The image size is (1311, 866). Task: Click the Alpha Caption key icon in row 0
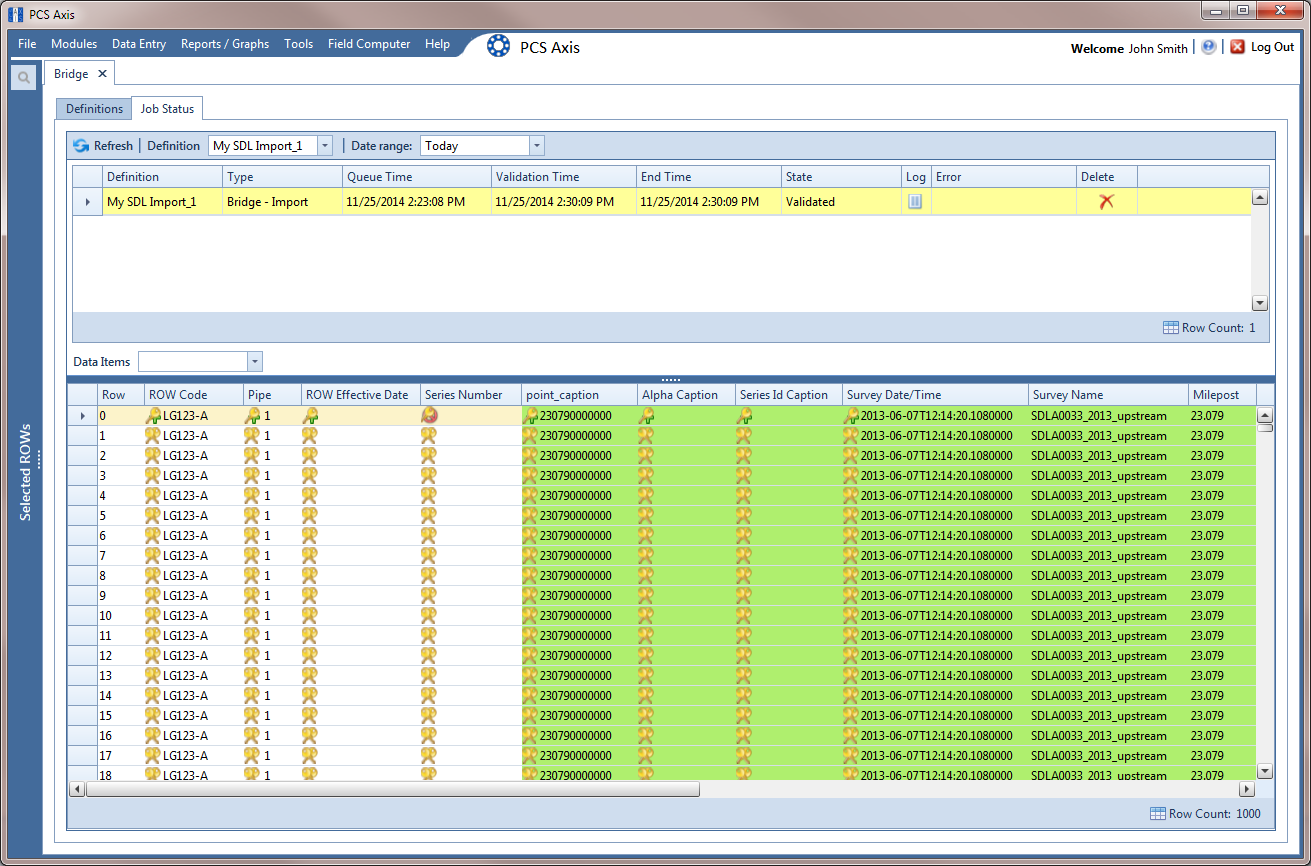647,416
